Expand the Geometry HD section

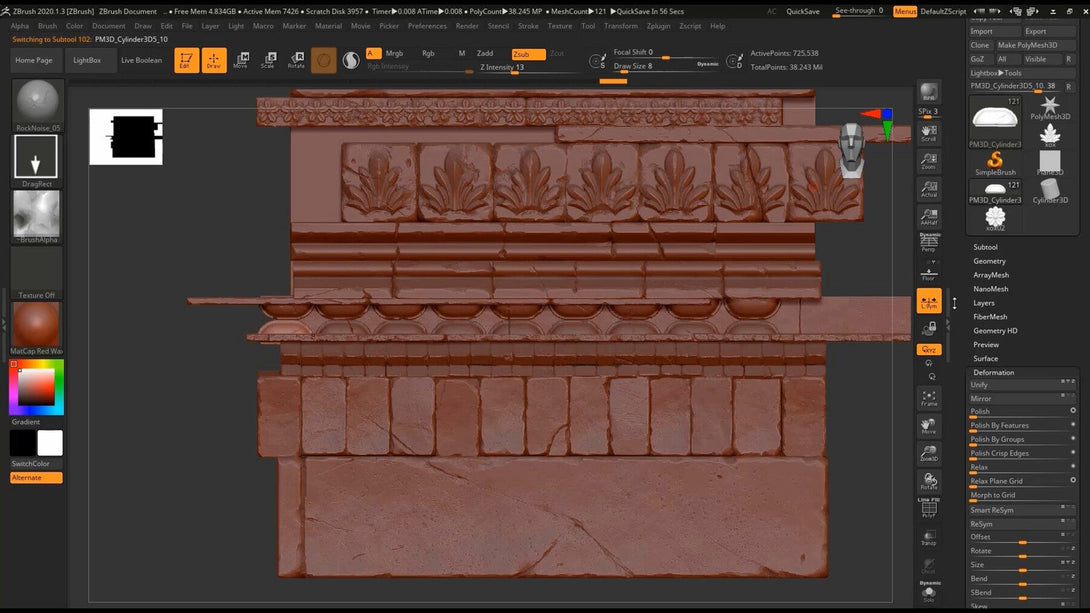pyautogui.click(x=995, y=331)
